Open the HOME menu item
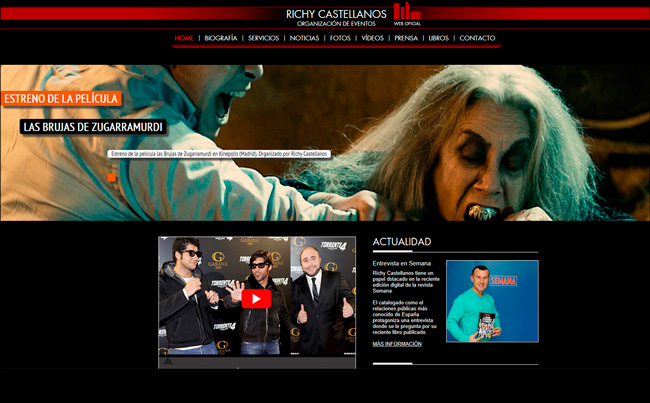Screen dimensions: 650x403 tap(184, 38)
